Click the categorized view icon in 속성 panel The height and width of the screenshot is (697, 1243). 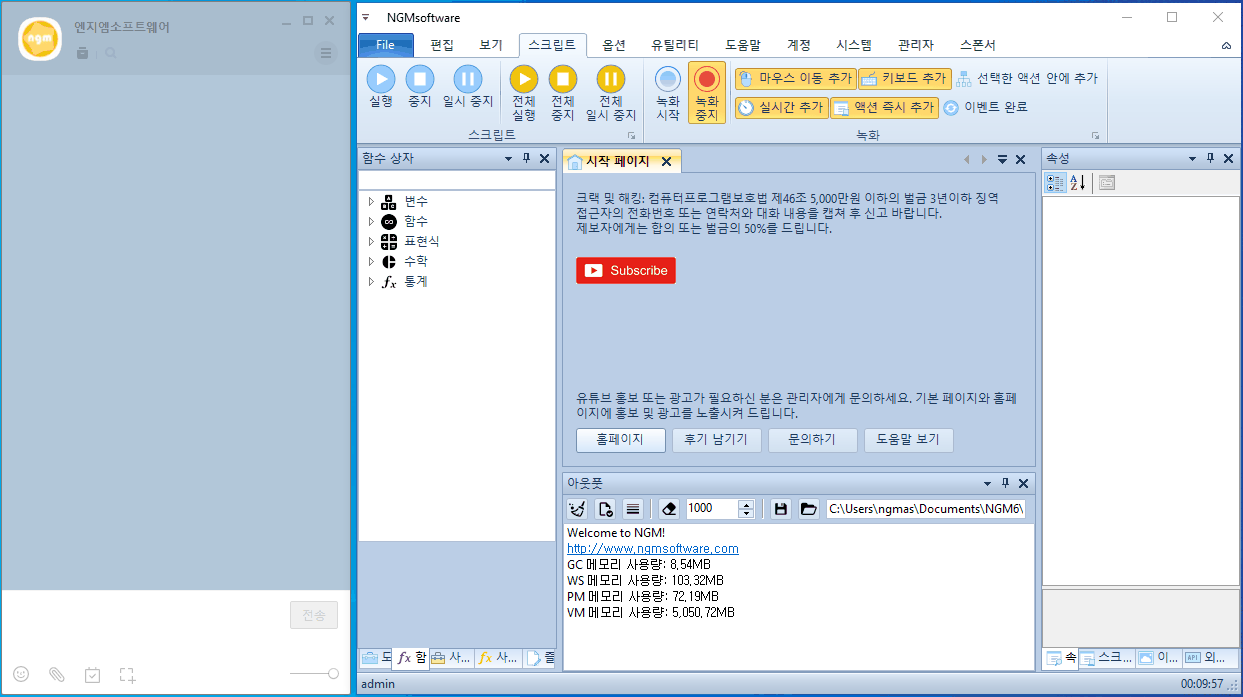pyautogui.click(x=1055, y=182)
